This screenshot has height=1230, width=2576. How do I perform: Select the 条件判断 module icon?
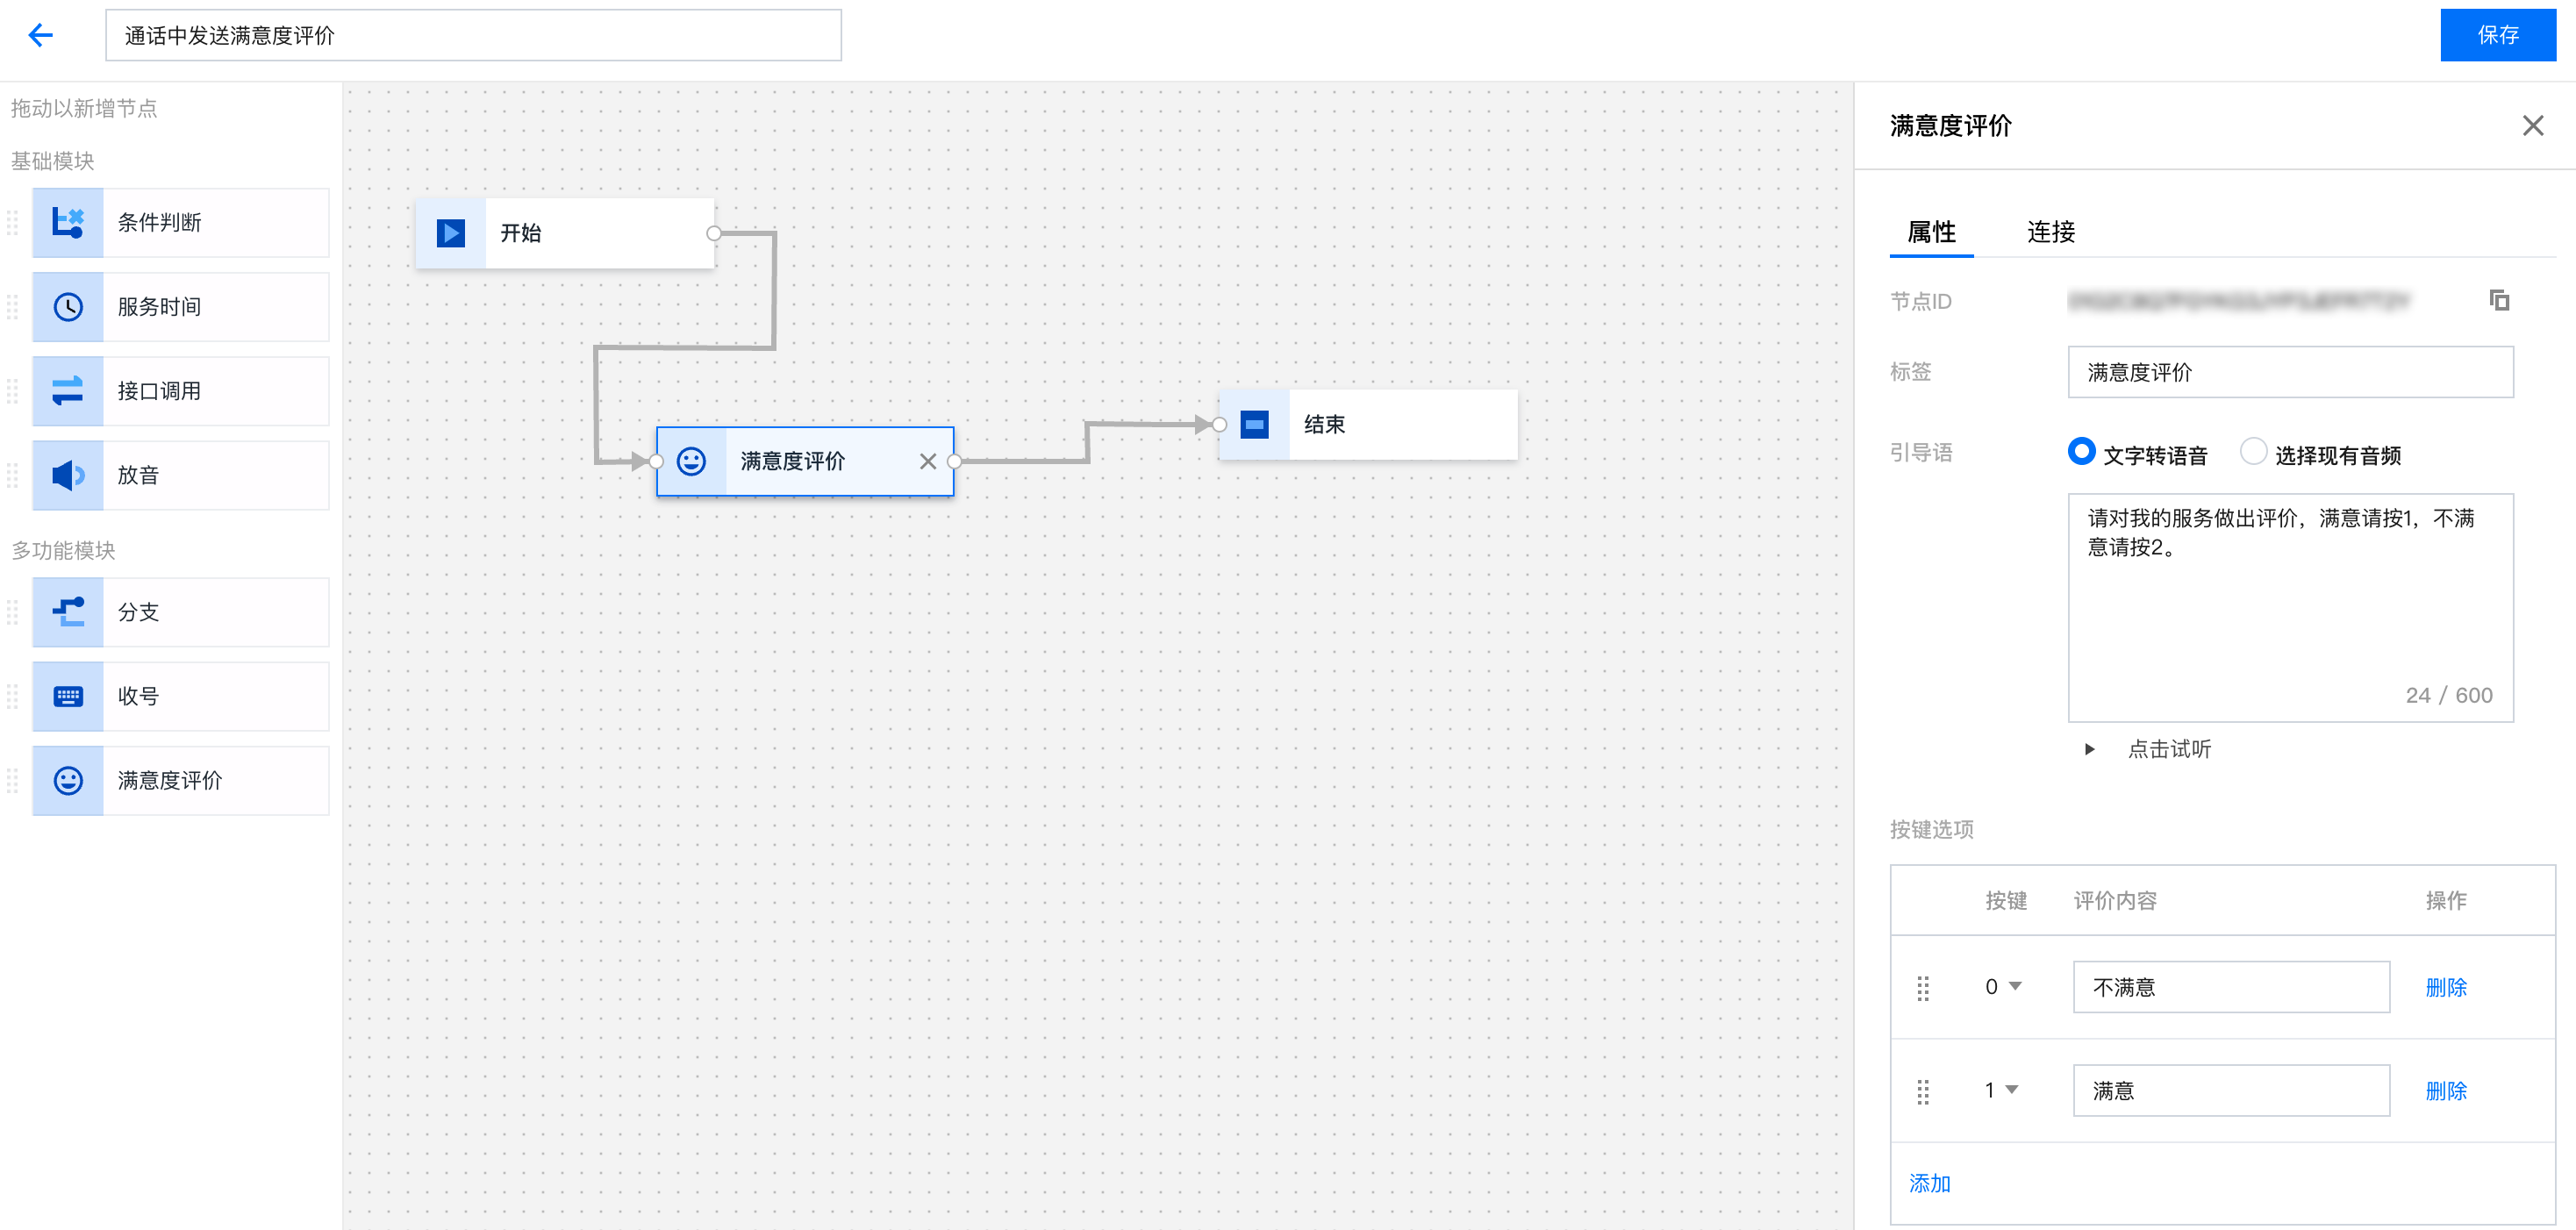click(x=68, y=223)
